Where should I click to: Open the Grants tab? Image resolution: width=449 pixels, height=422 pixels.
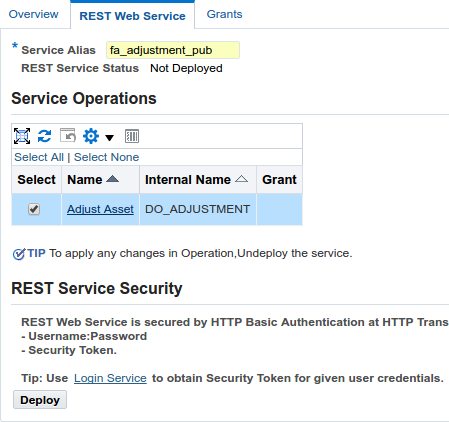pyautogui.click(x=224, y=14)
